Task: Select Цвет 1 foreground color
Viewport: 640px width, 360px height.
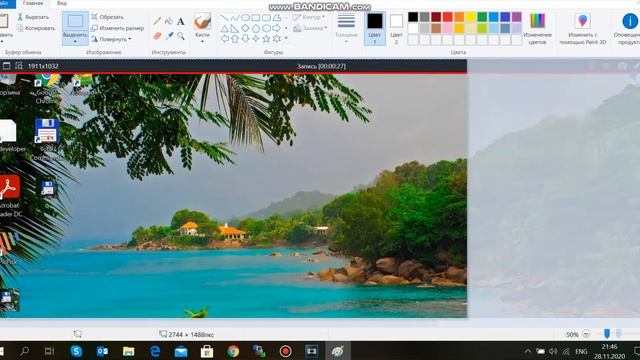Action: (375, 29)
